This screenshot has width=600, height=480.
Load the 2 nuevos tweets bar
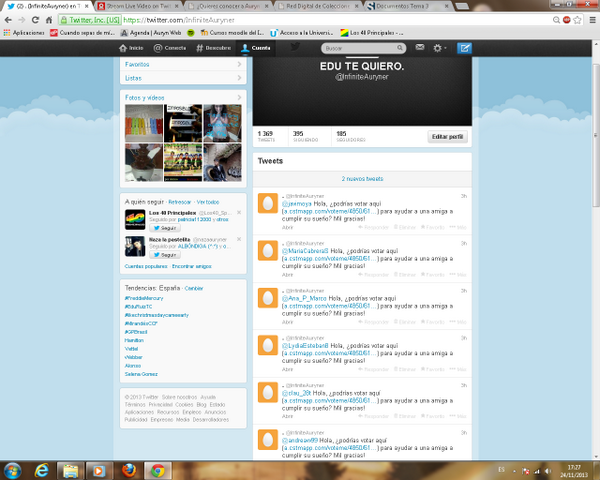click(x=362, y=179)
